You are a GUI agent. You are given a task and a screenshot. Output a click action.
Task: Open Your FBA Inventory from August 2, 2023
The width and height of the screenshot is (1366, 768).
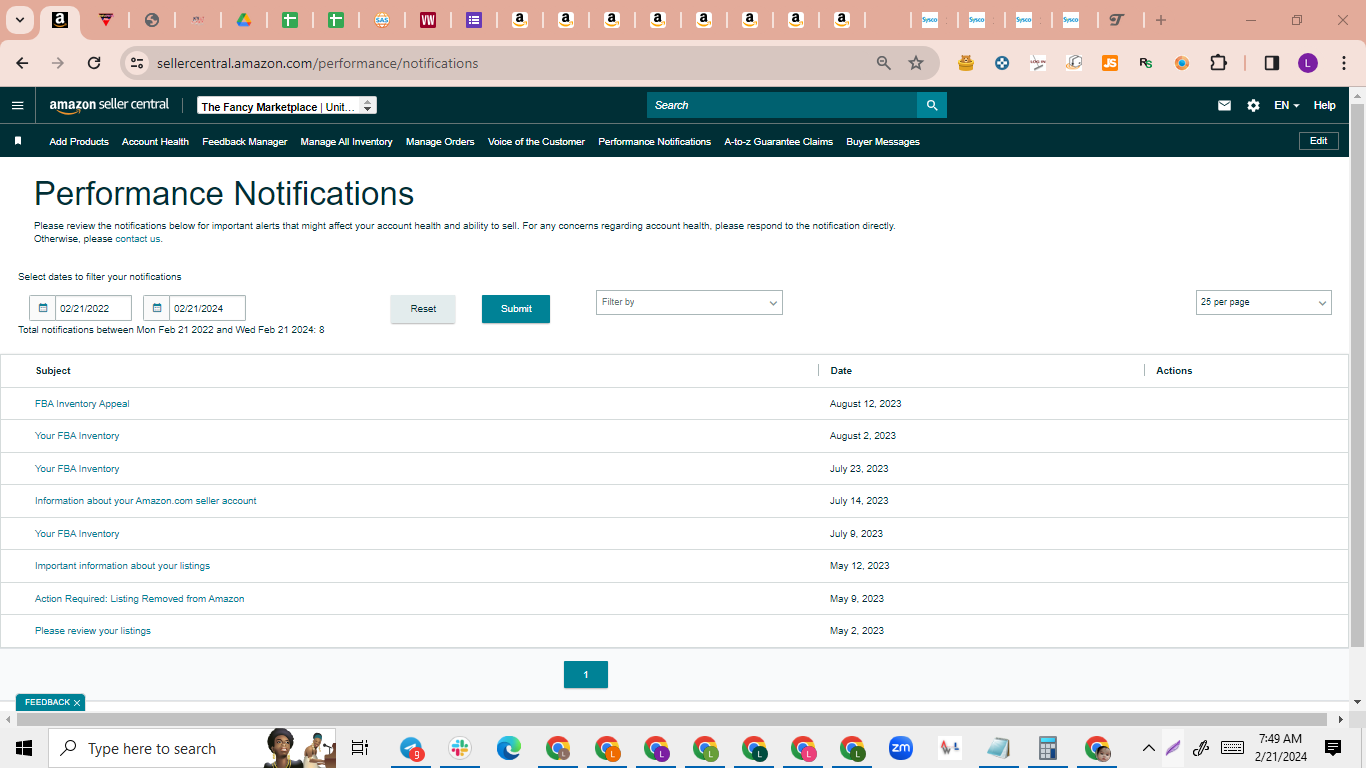point(77,436)
